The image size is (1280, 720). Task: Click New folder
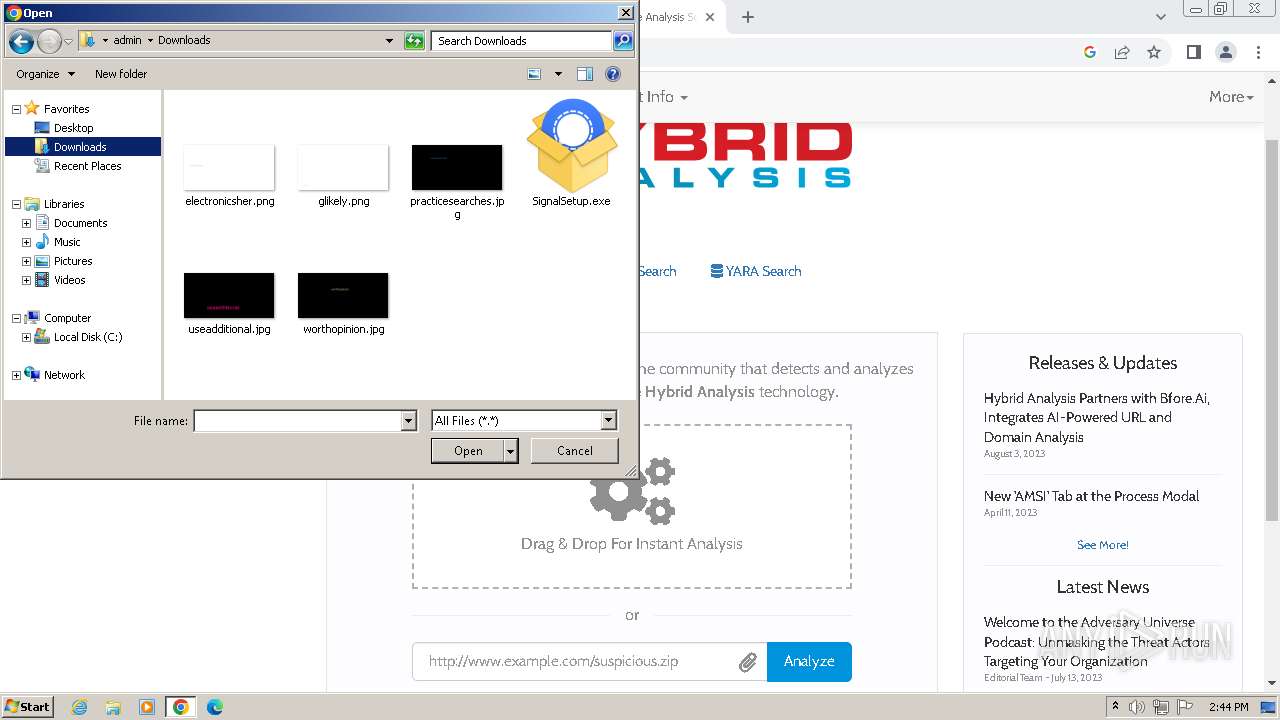coord(121,74)
